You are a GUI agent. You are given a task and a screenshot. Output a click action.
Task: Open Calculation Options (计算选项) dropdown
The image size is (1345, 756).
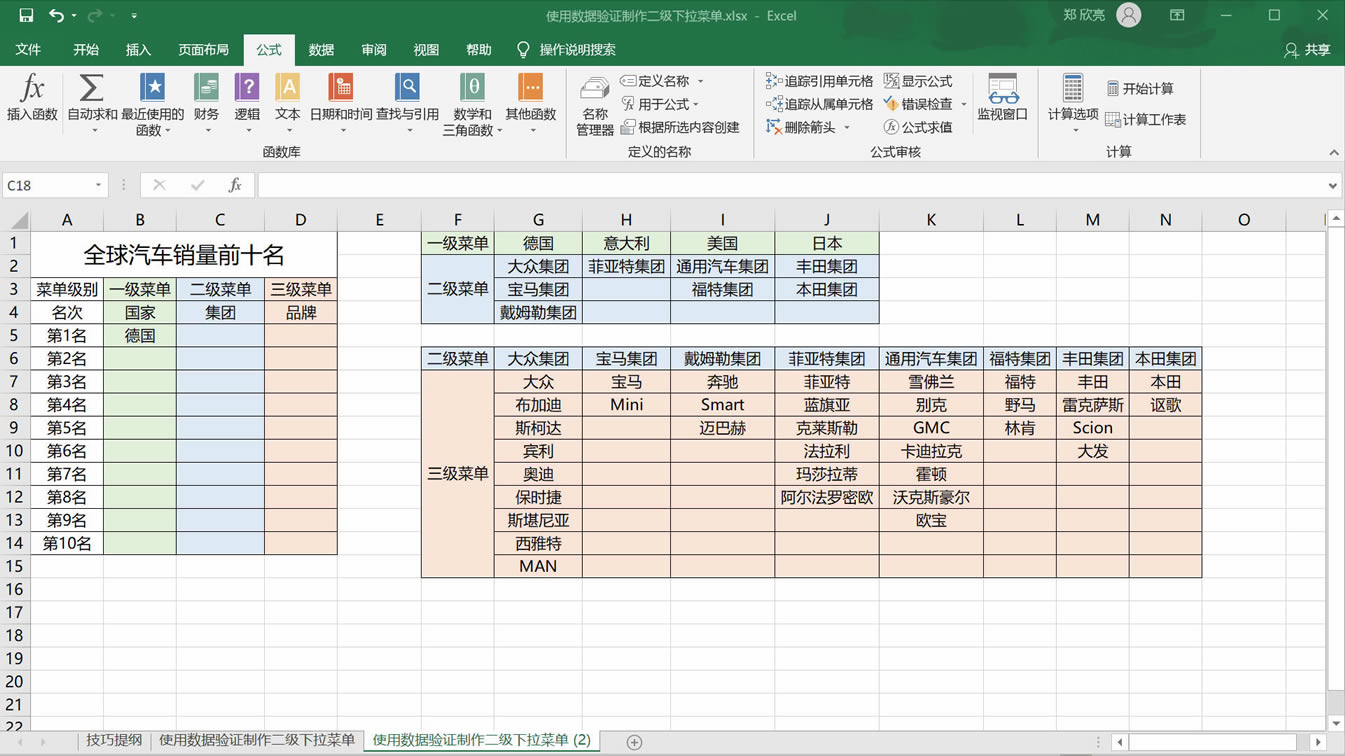pyautogui.click(x=1072, y=100)
